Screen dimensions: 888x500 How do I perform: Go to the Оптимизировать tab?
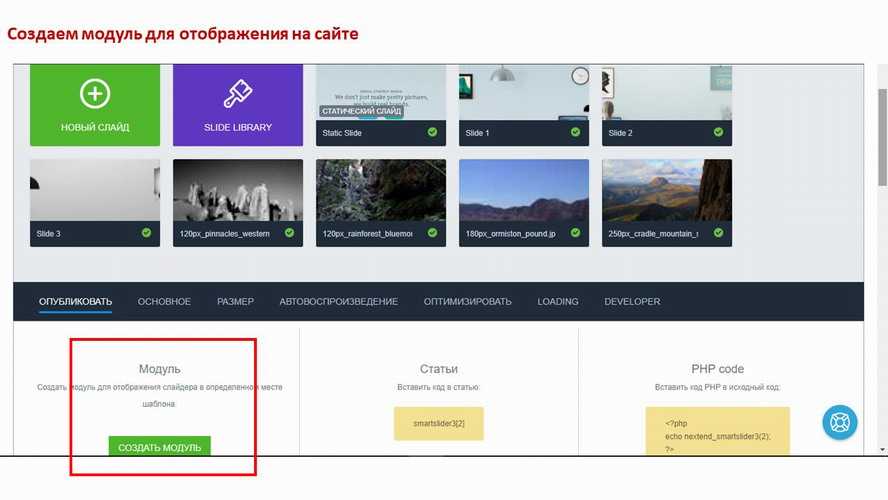click(x=467, y=302)
